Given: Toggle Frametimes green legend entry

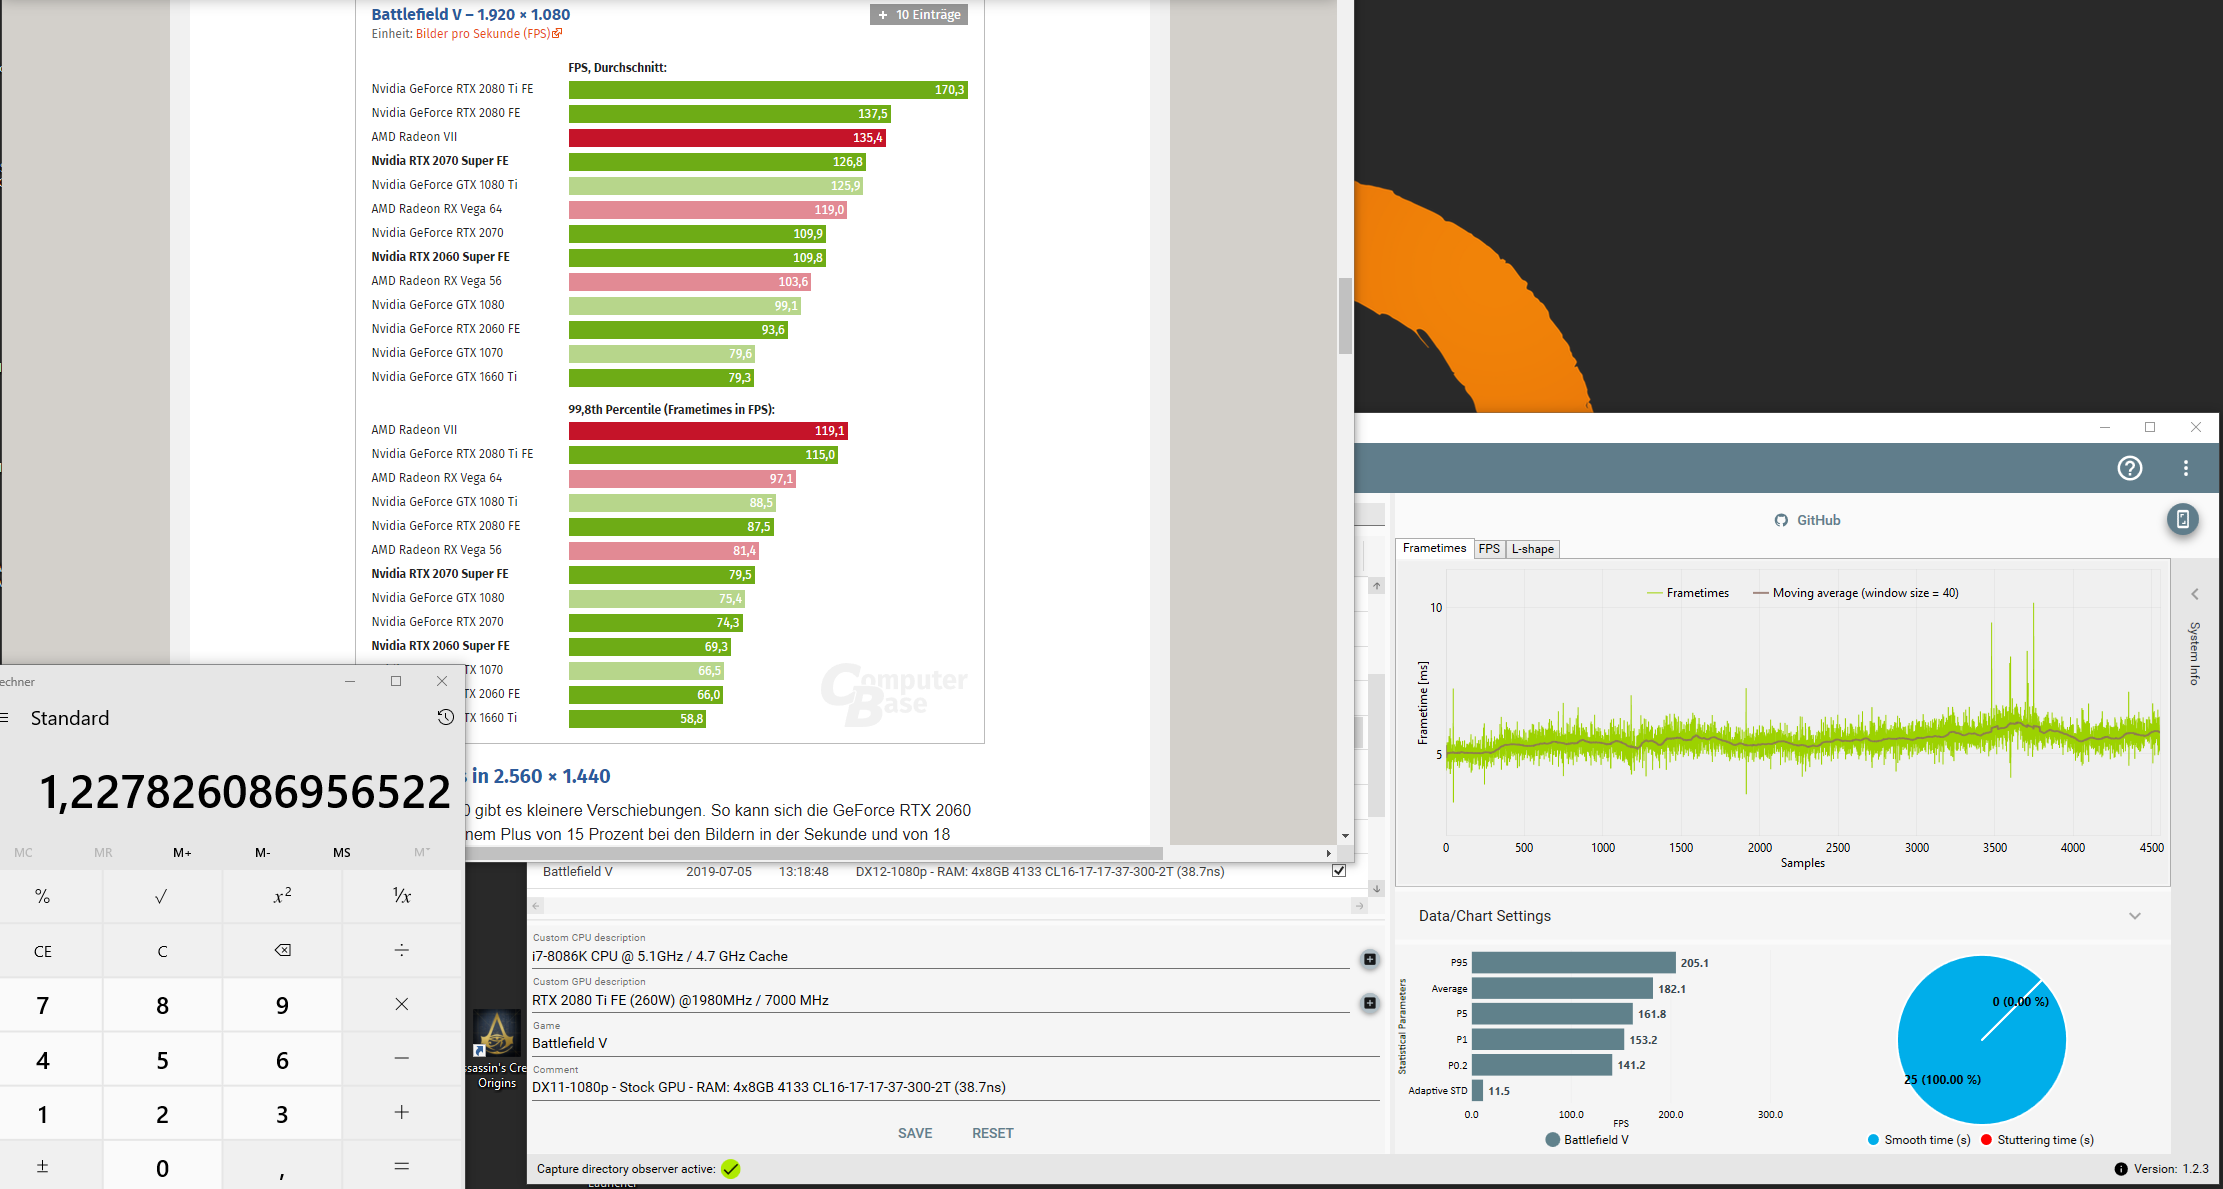Looking at the screenshot, I should [1687, 593].
